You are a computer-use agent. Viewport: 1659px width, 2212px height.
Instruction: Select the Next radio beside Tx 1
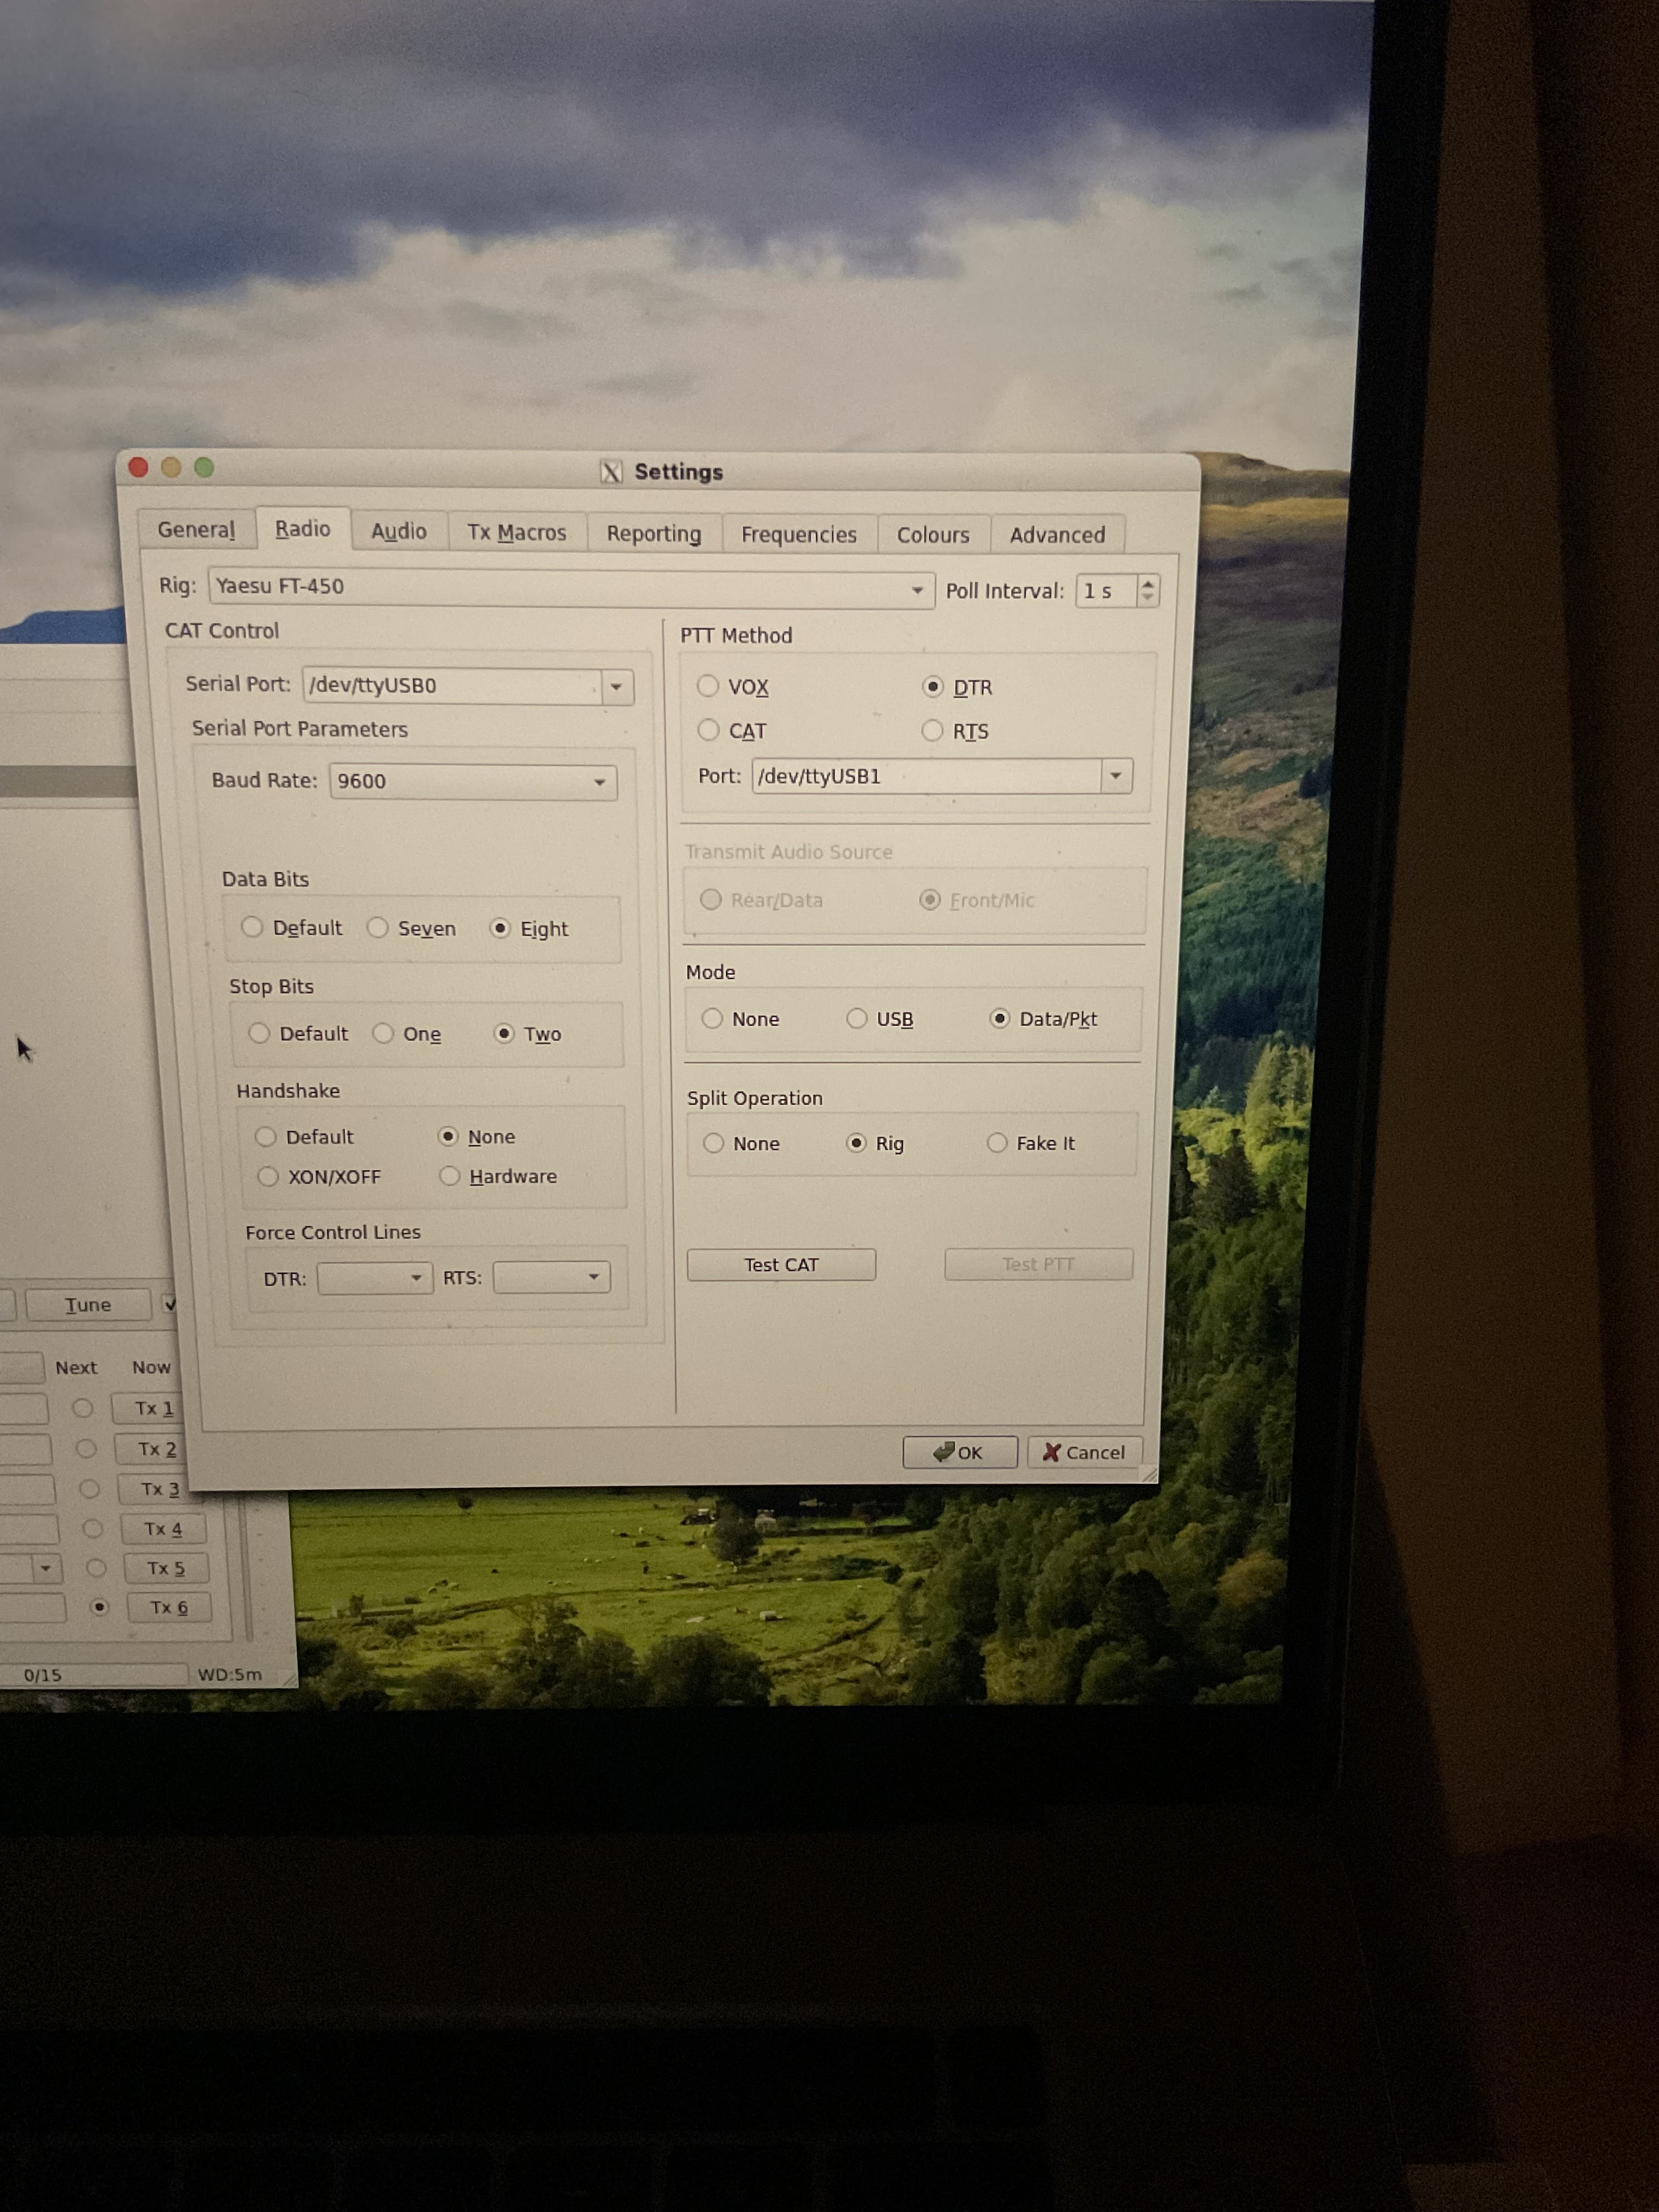(x=82, y=1409)
